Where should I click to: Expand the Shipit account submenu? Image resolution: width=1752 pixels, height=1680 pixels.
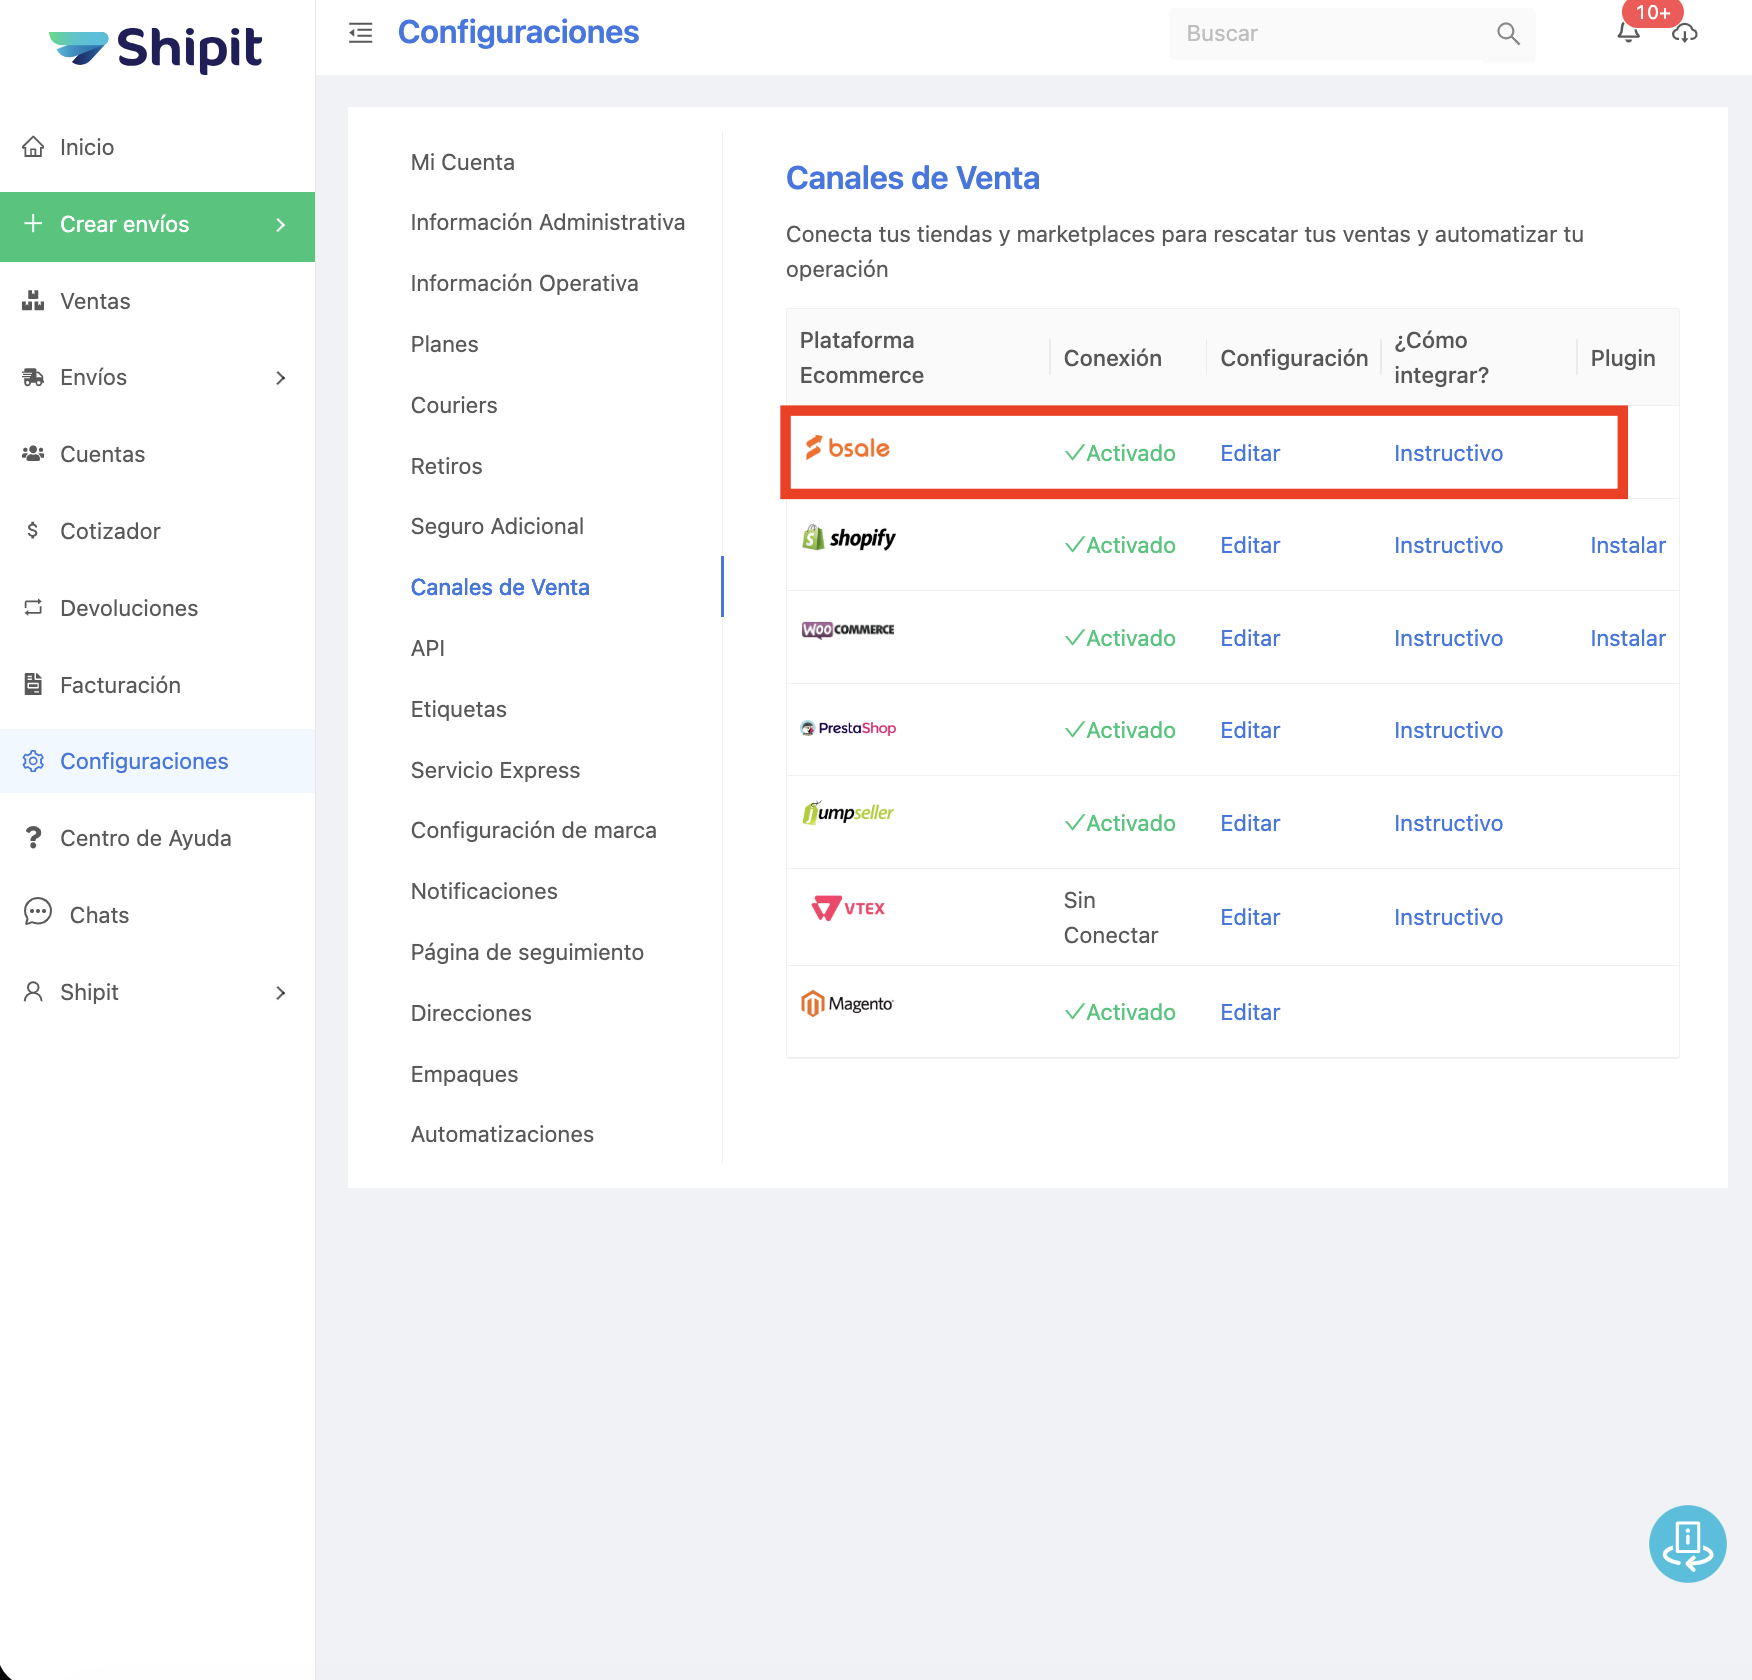tap(281, 992)
